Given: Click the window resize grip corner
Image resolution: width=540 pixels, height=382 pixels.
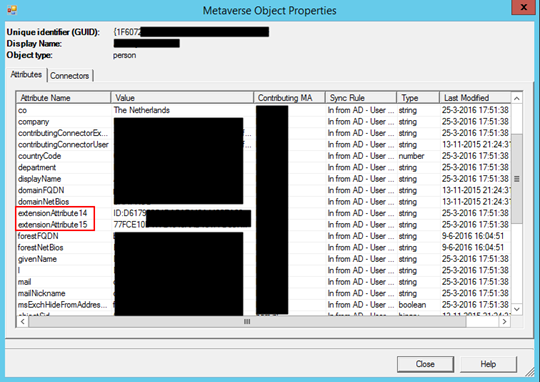Looking at the screenshot, I should [x=531, y=371].
